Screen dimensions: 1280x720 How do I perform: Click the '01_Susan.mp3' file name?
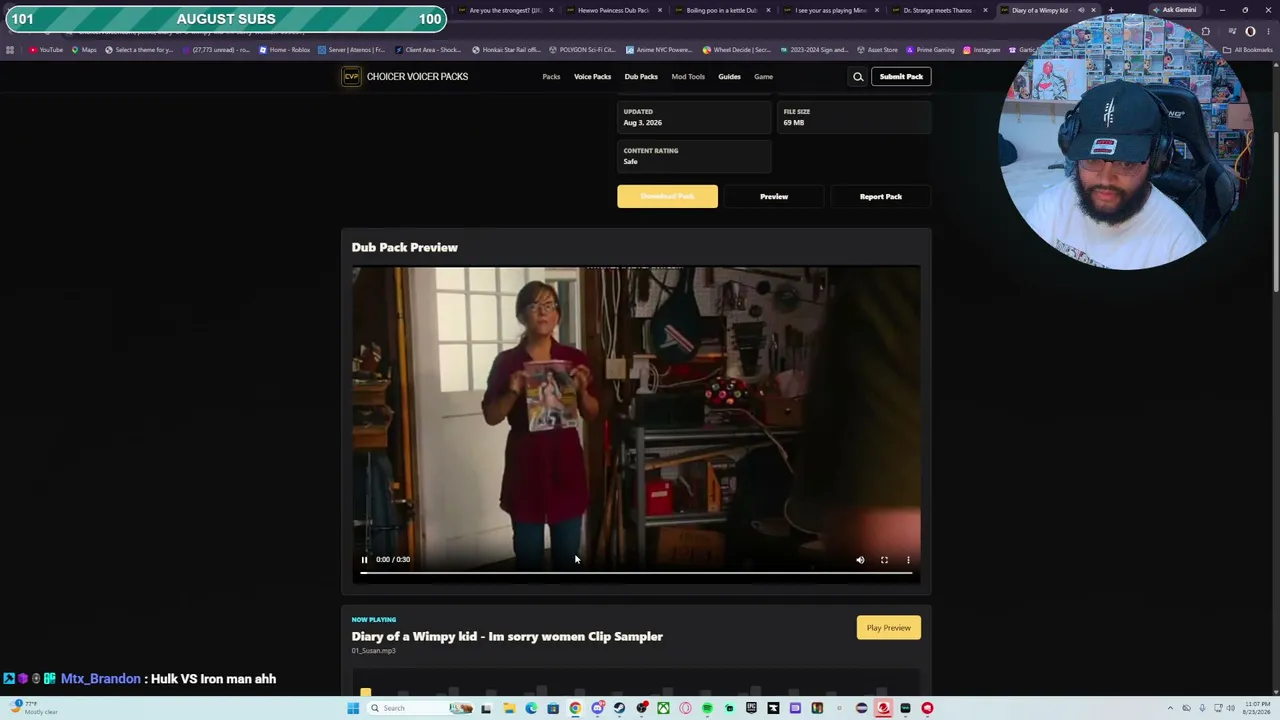point(373,651)
